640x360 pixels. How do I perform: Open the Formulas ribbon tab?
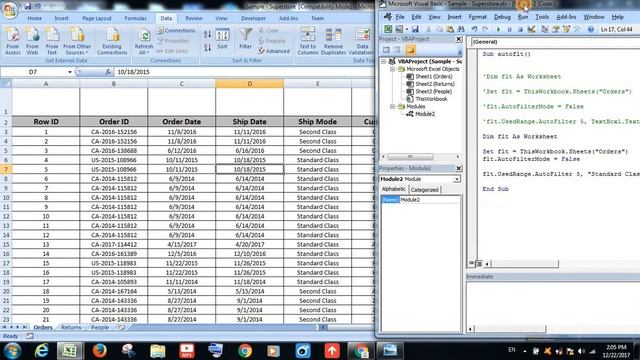point(136,18)
